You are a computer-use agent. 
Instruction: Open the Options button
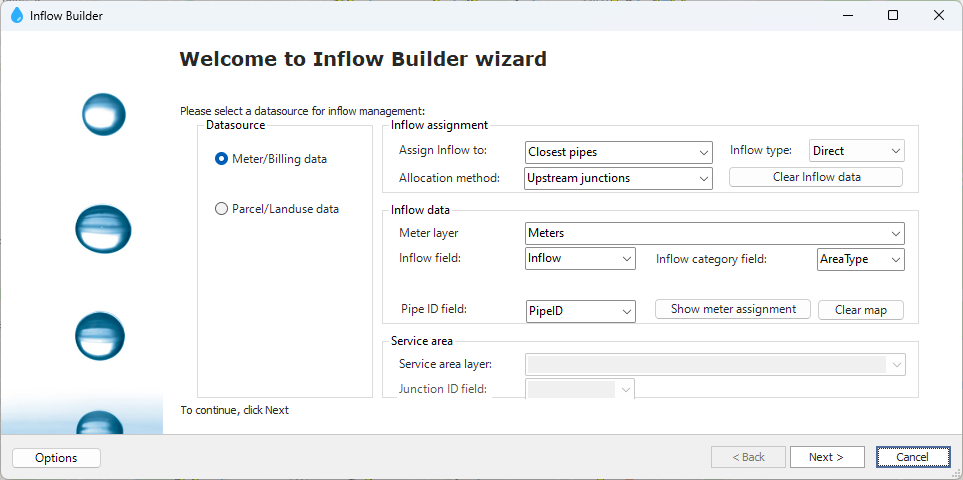(x=56, y=458)
